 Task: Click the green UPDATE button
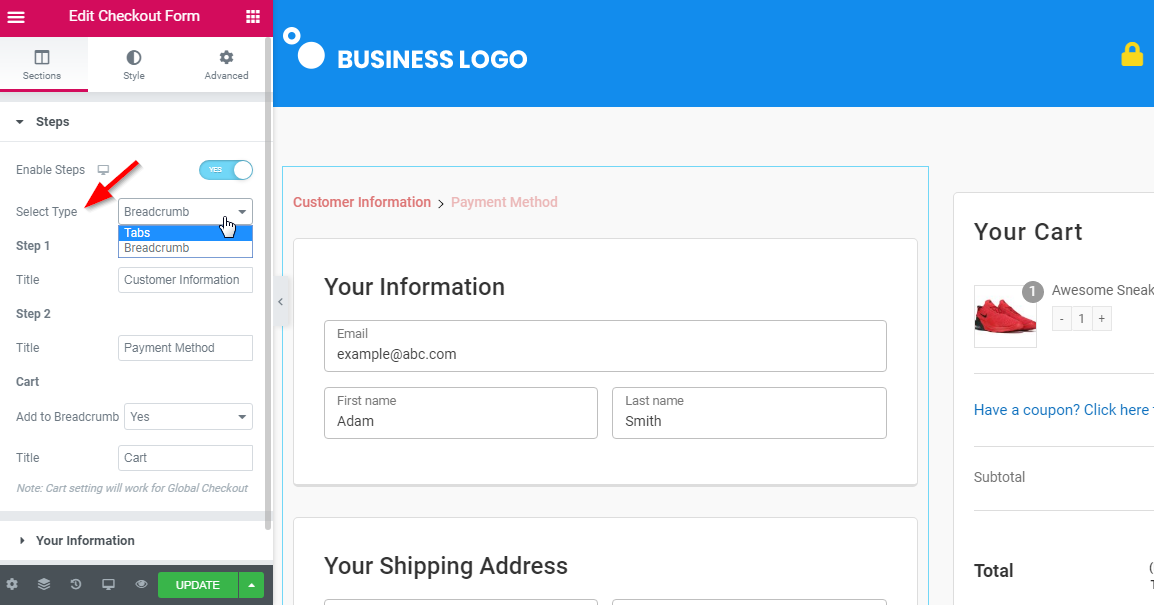tap(198, 585)
